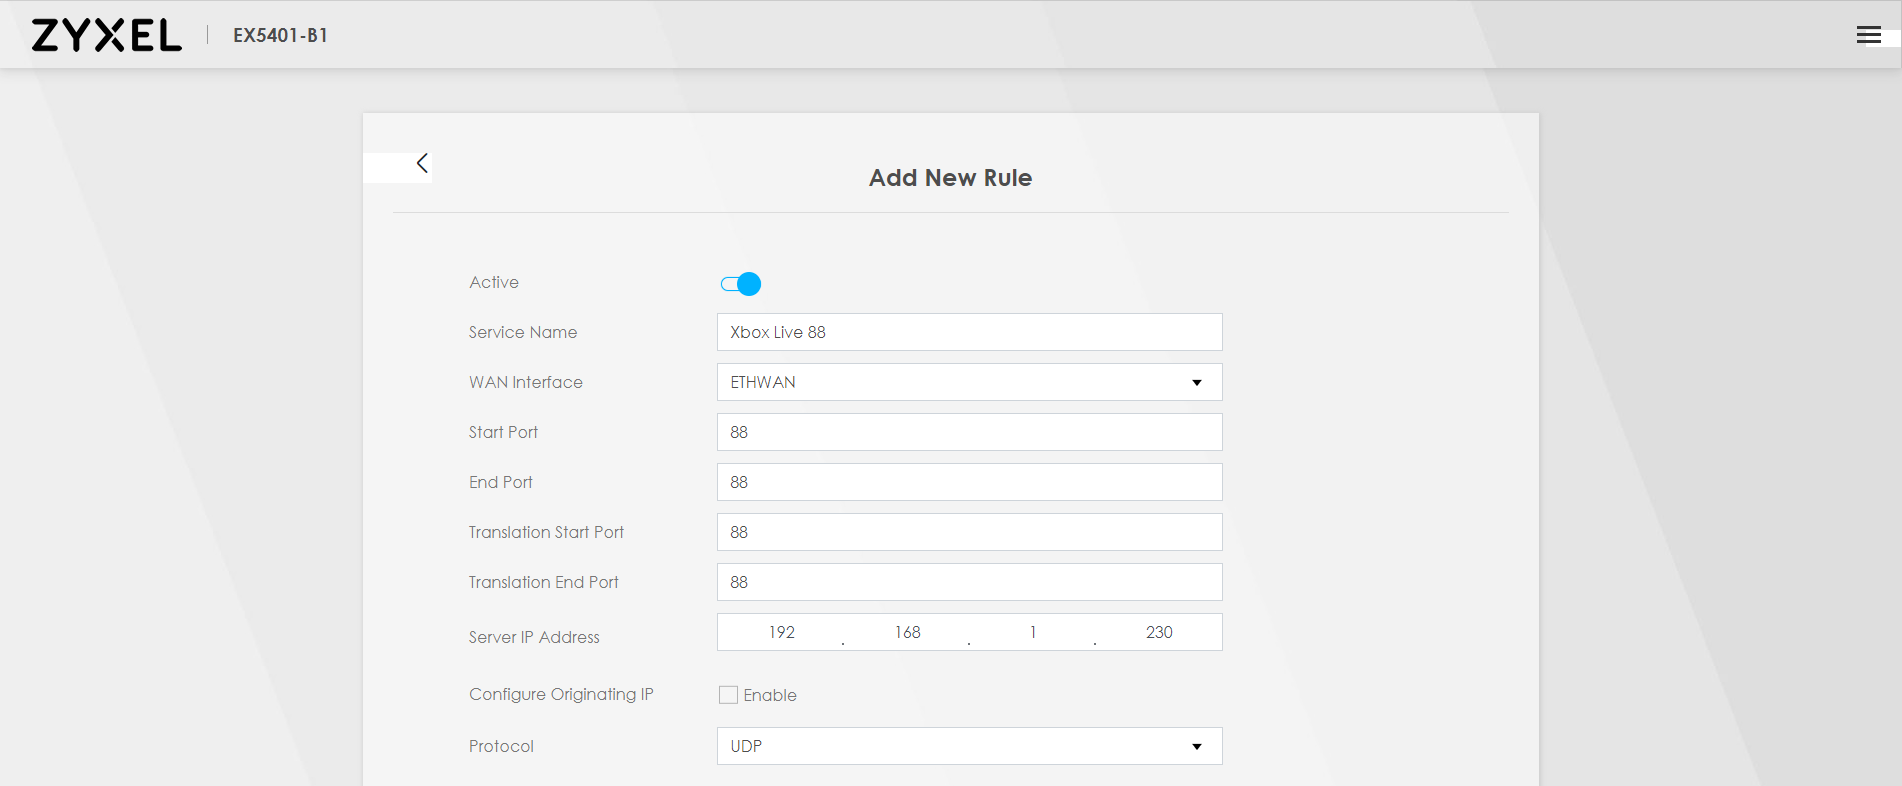This screenshot has height=786, width=1902.
Task: Open the hamburger menu icon
Action: coord(1868,36)
